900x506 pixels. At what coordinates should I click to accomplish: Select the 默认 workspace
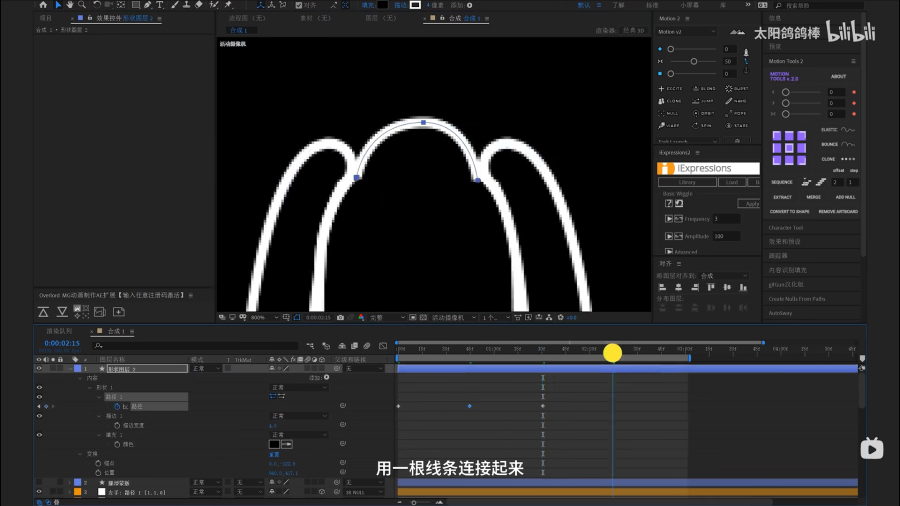tap(584, 5)
